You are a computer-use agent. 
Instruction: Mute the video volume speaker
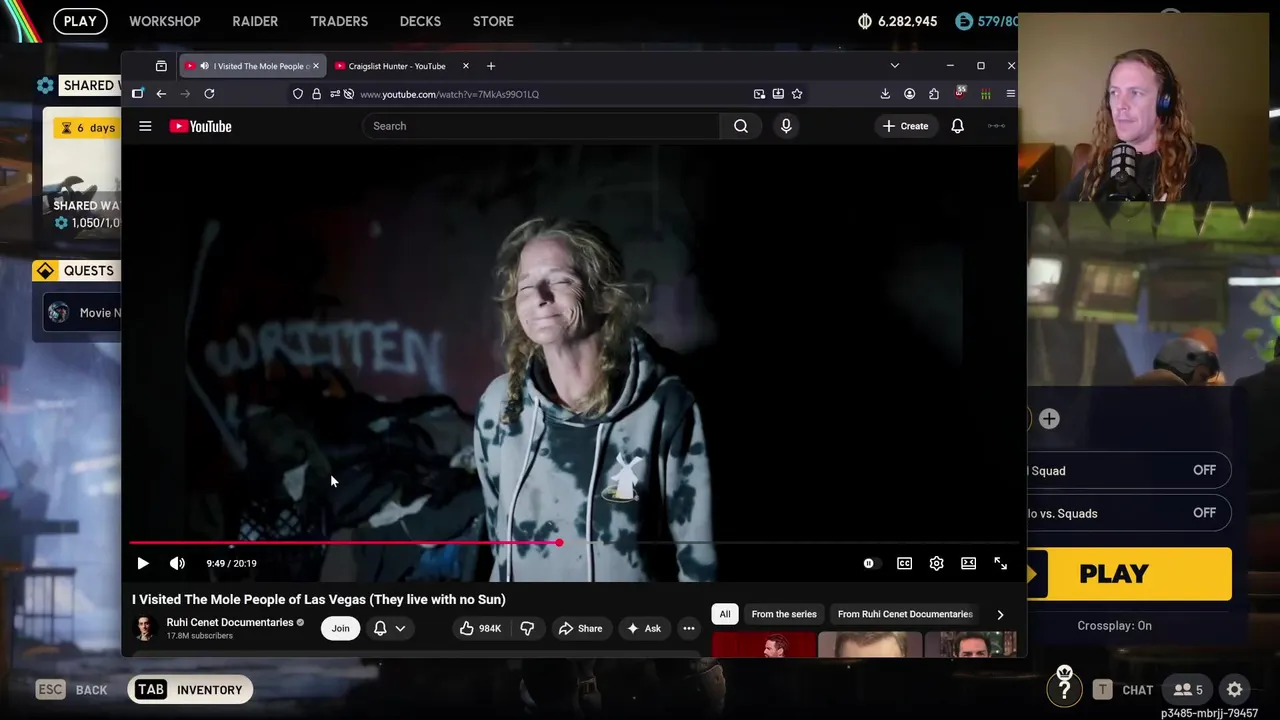tap(177, 563)
